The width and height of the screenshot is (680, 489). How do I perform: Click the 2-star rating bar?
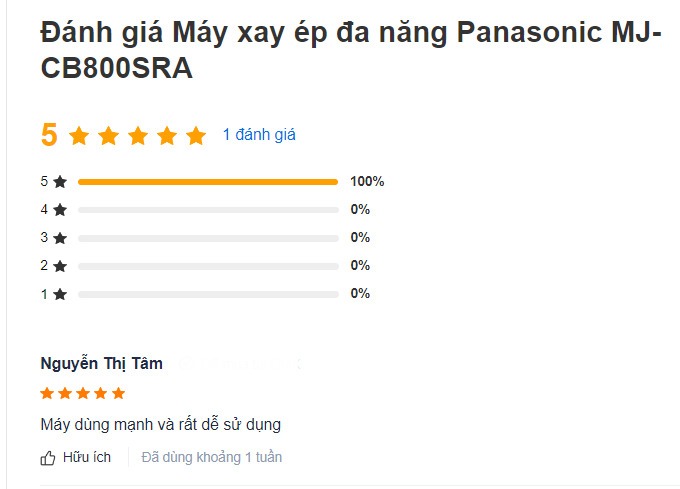click(208, 266)
